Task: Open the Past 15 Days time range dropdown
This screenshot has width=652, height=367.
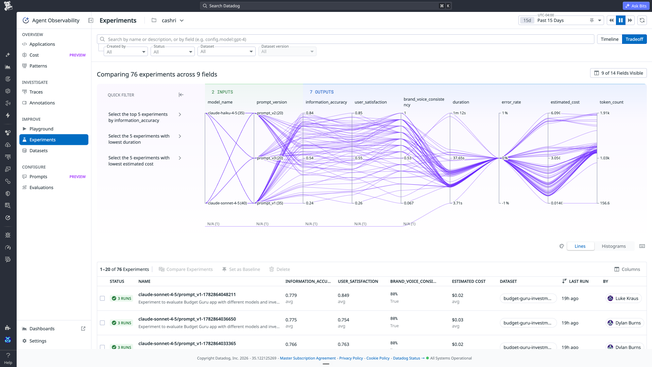Action: tap(561, 20)
